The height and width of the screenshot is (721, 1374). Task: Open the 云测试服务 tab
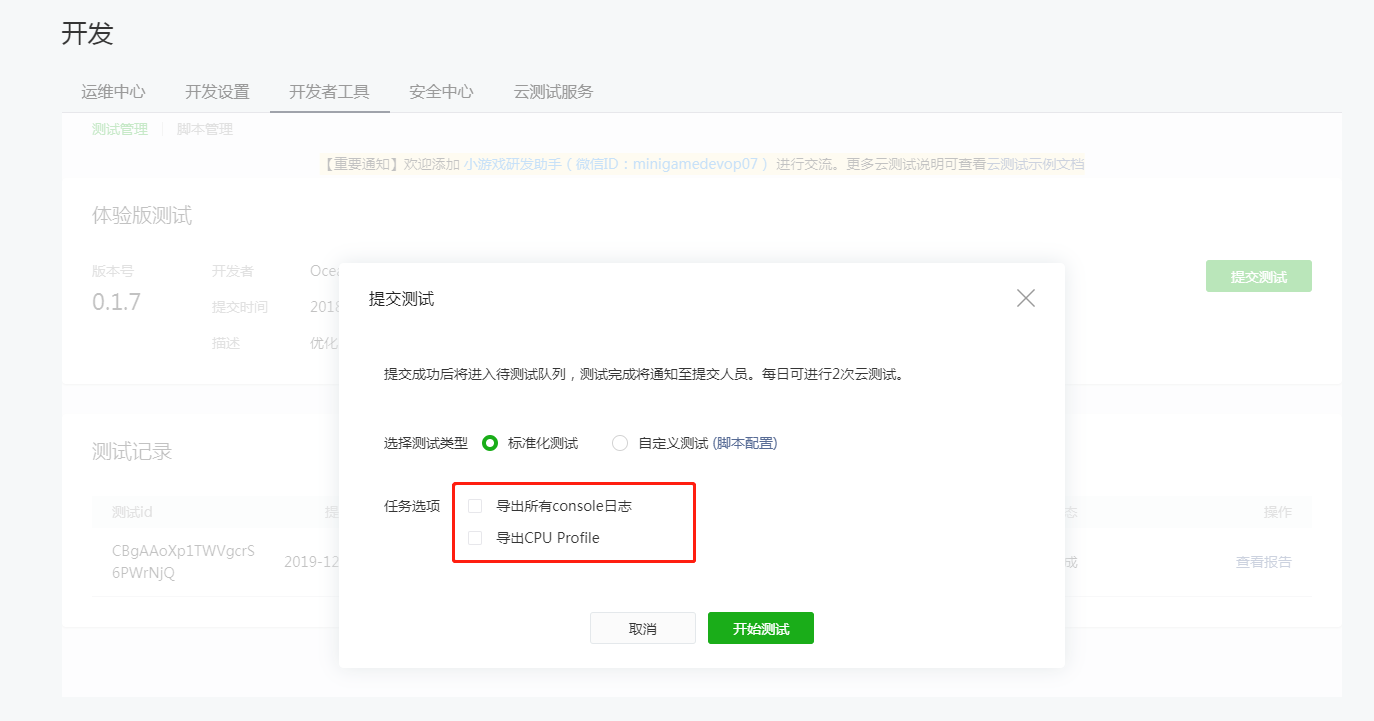(x=553, y=92)
